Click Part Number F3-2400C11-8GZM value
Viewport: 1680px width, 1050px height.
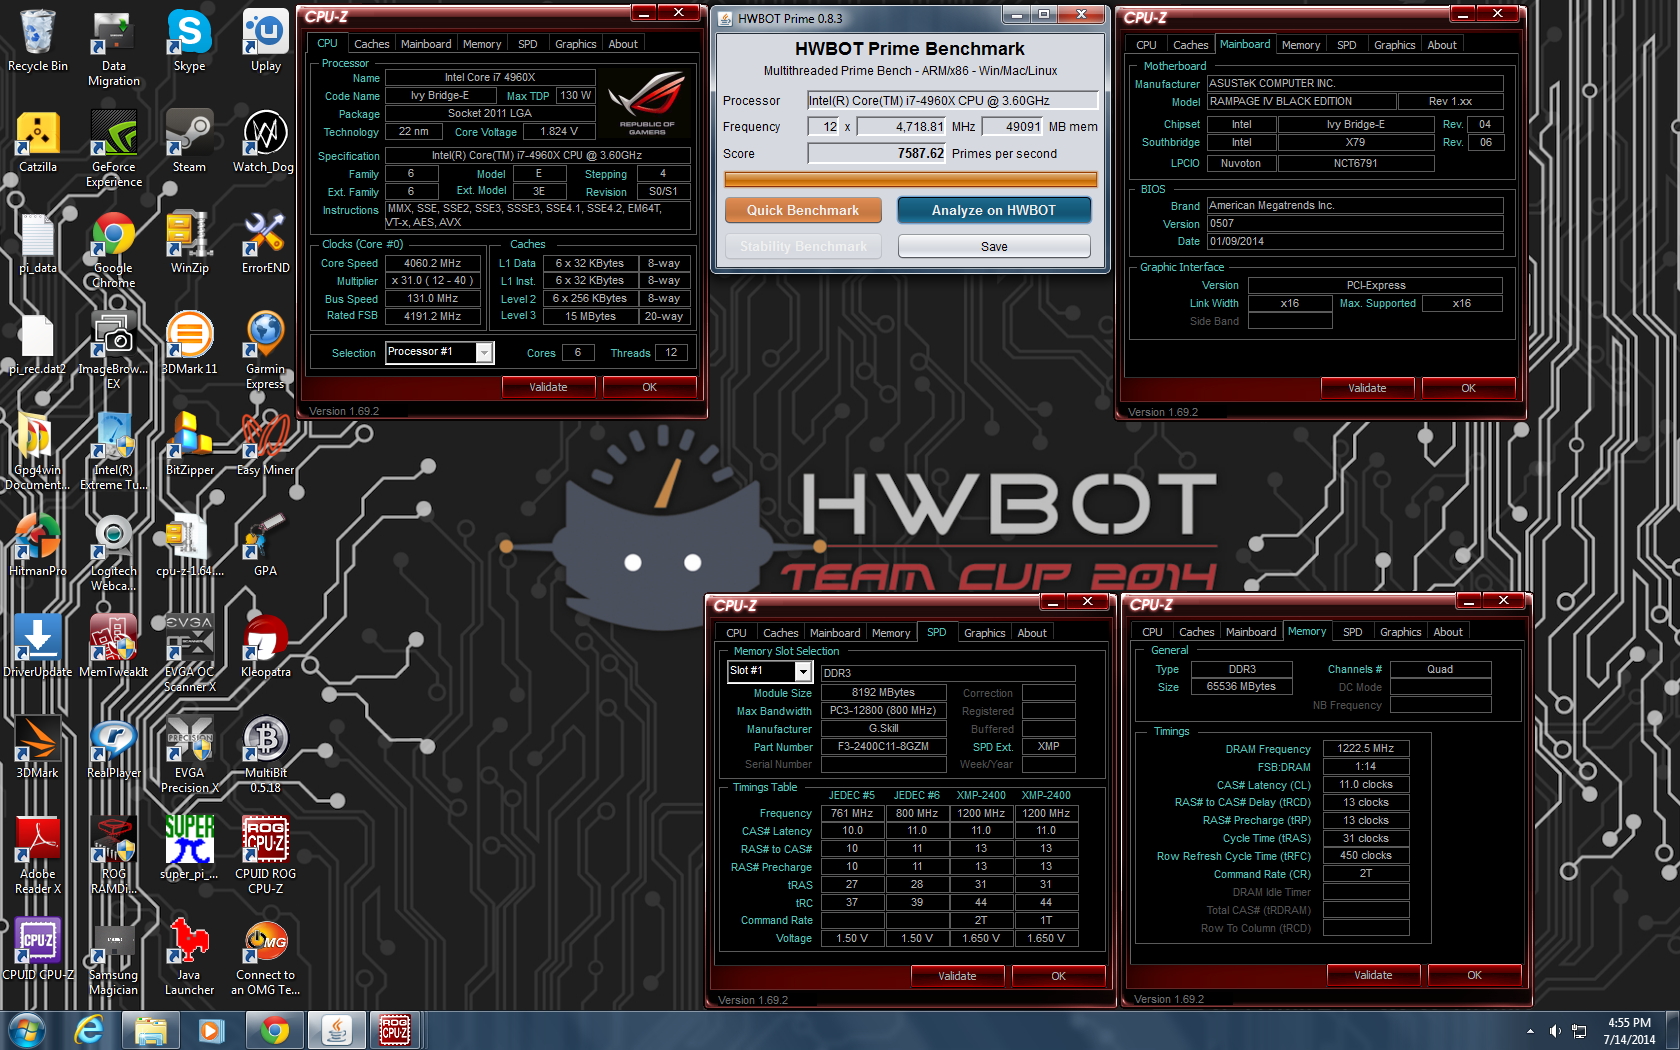click(x=883, y=746)
